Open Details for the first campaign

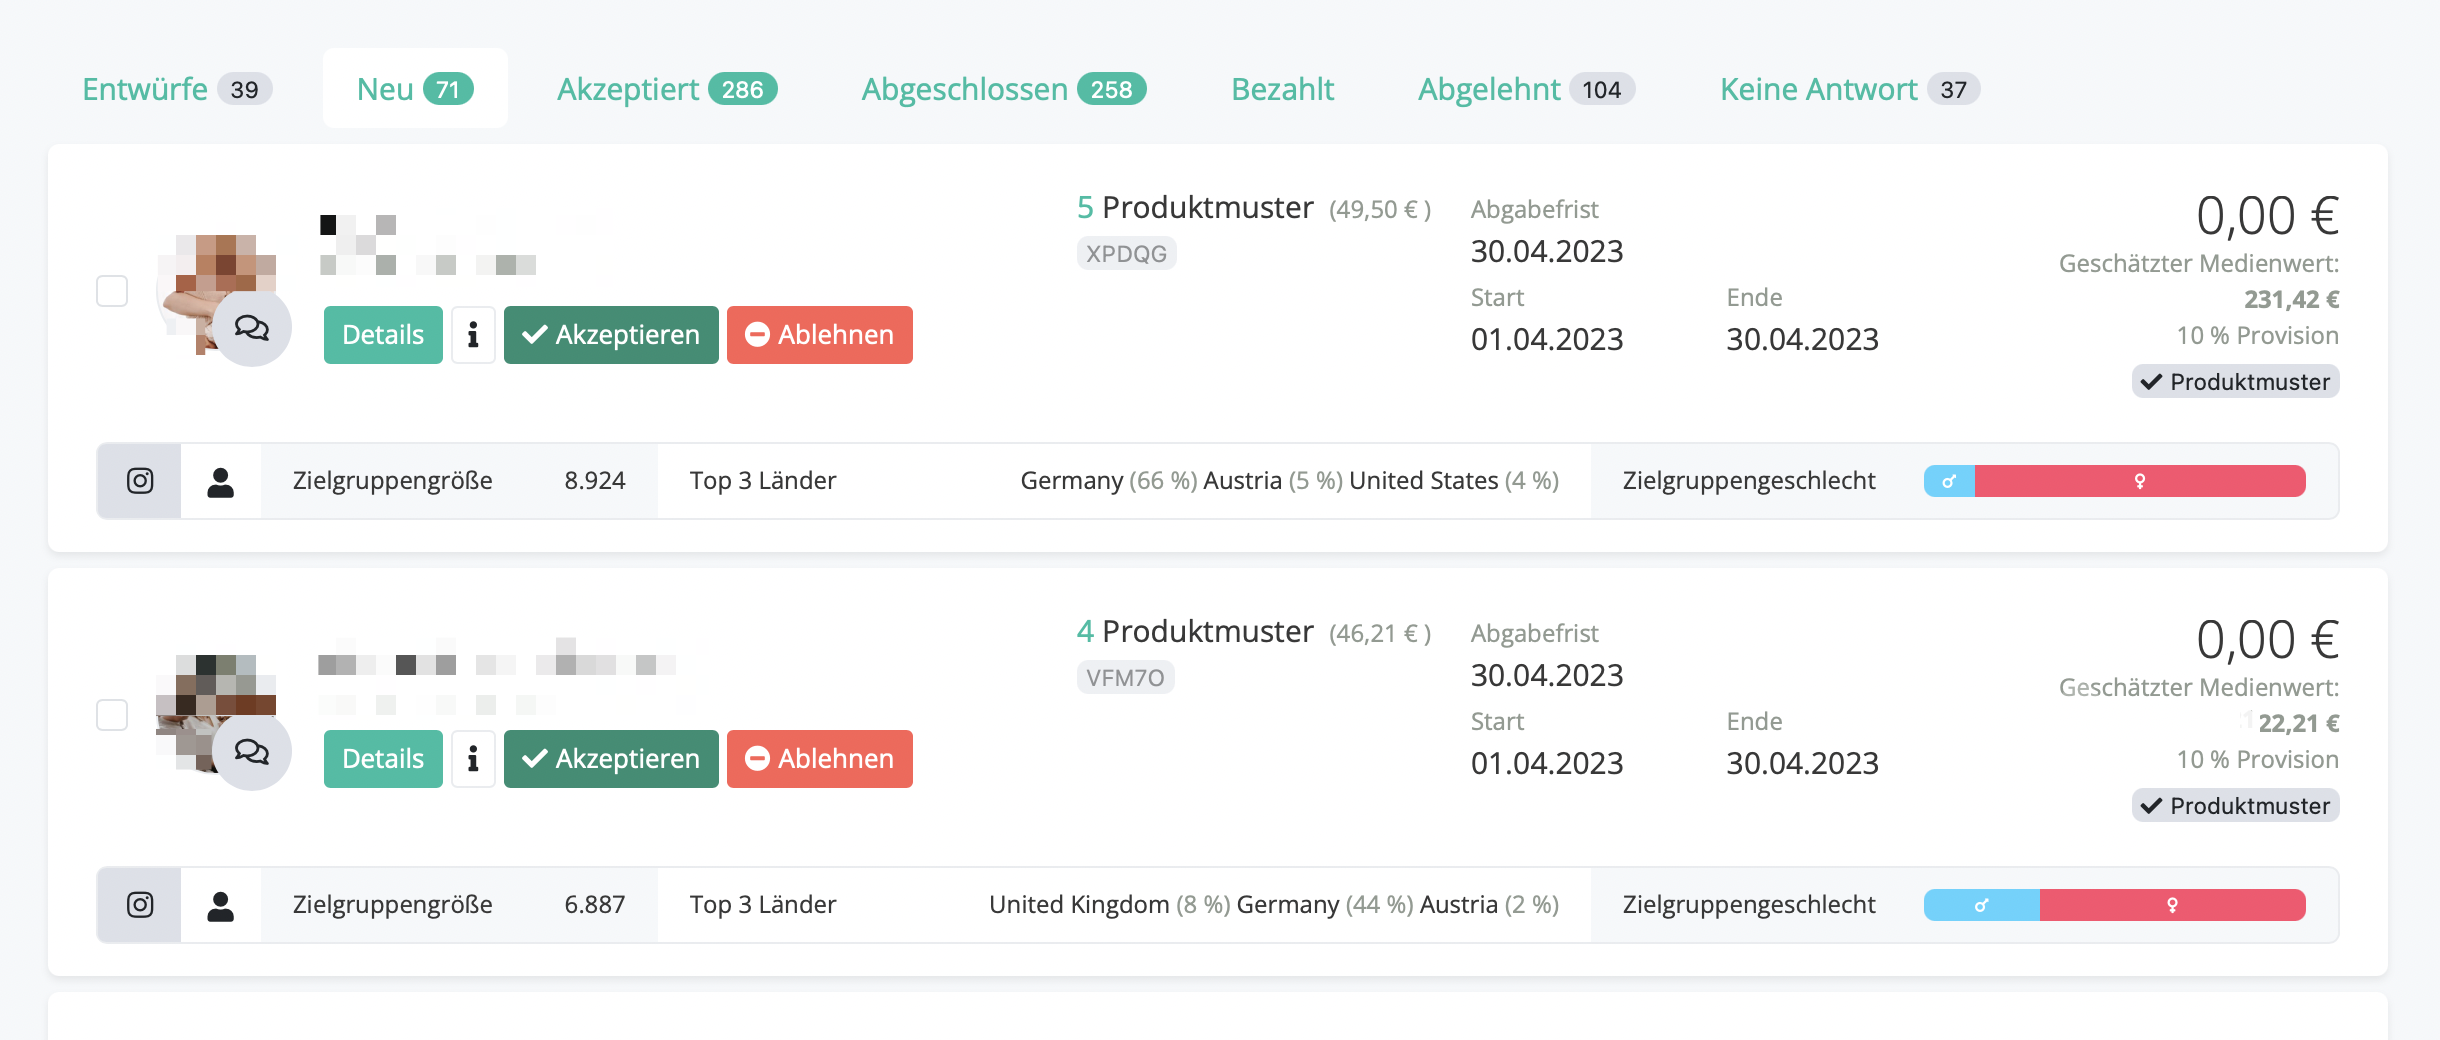383,335
